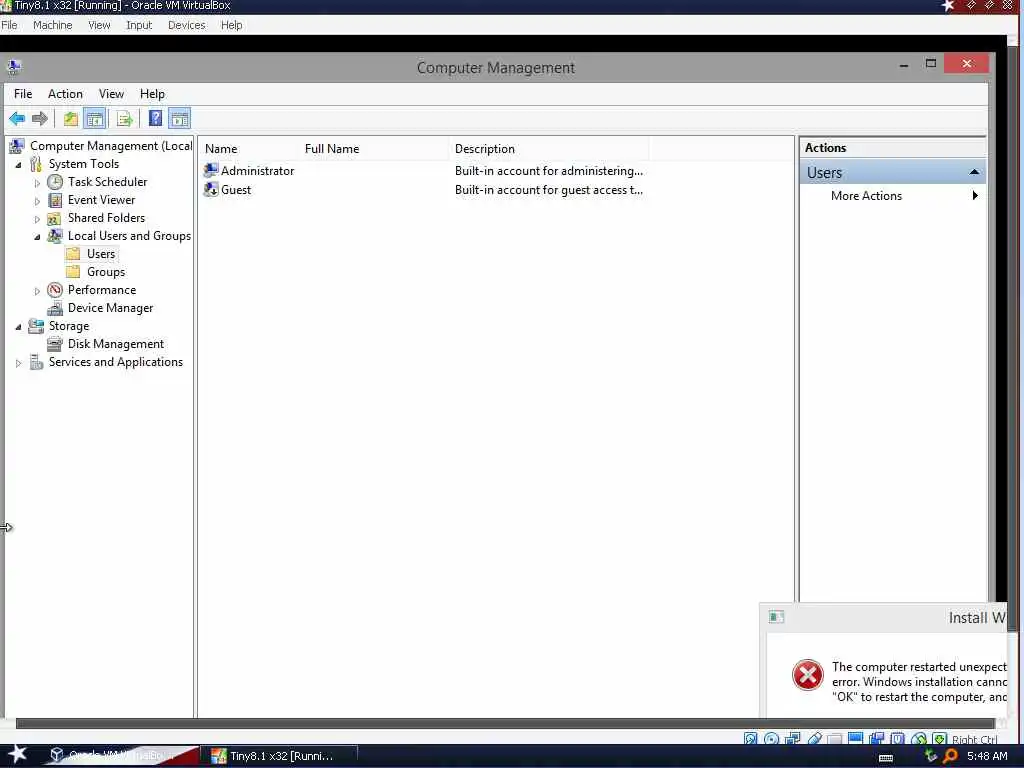The height and width of the screenshot is (768, 1024).
Task: Open the Help menu in Computer Management
Action: coord(152,94)
